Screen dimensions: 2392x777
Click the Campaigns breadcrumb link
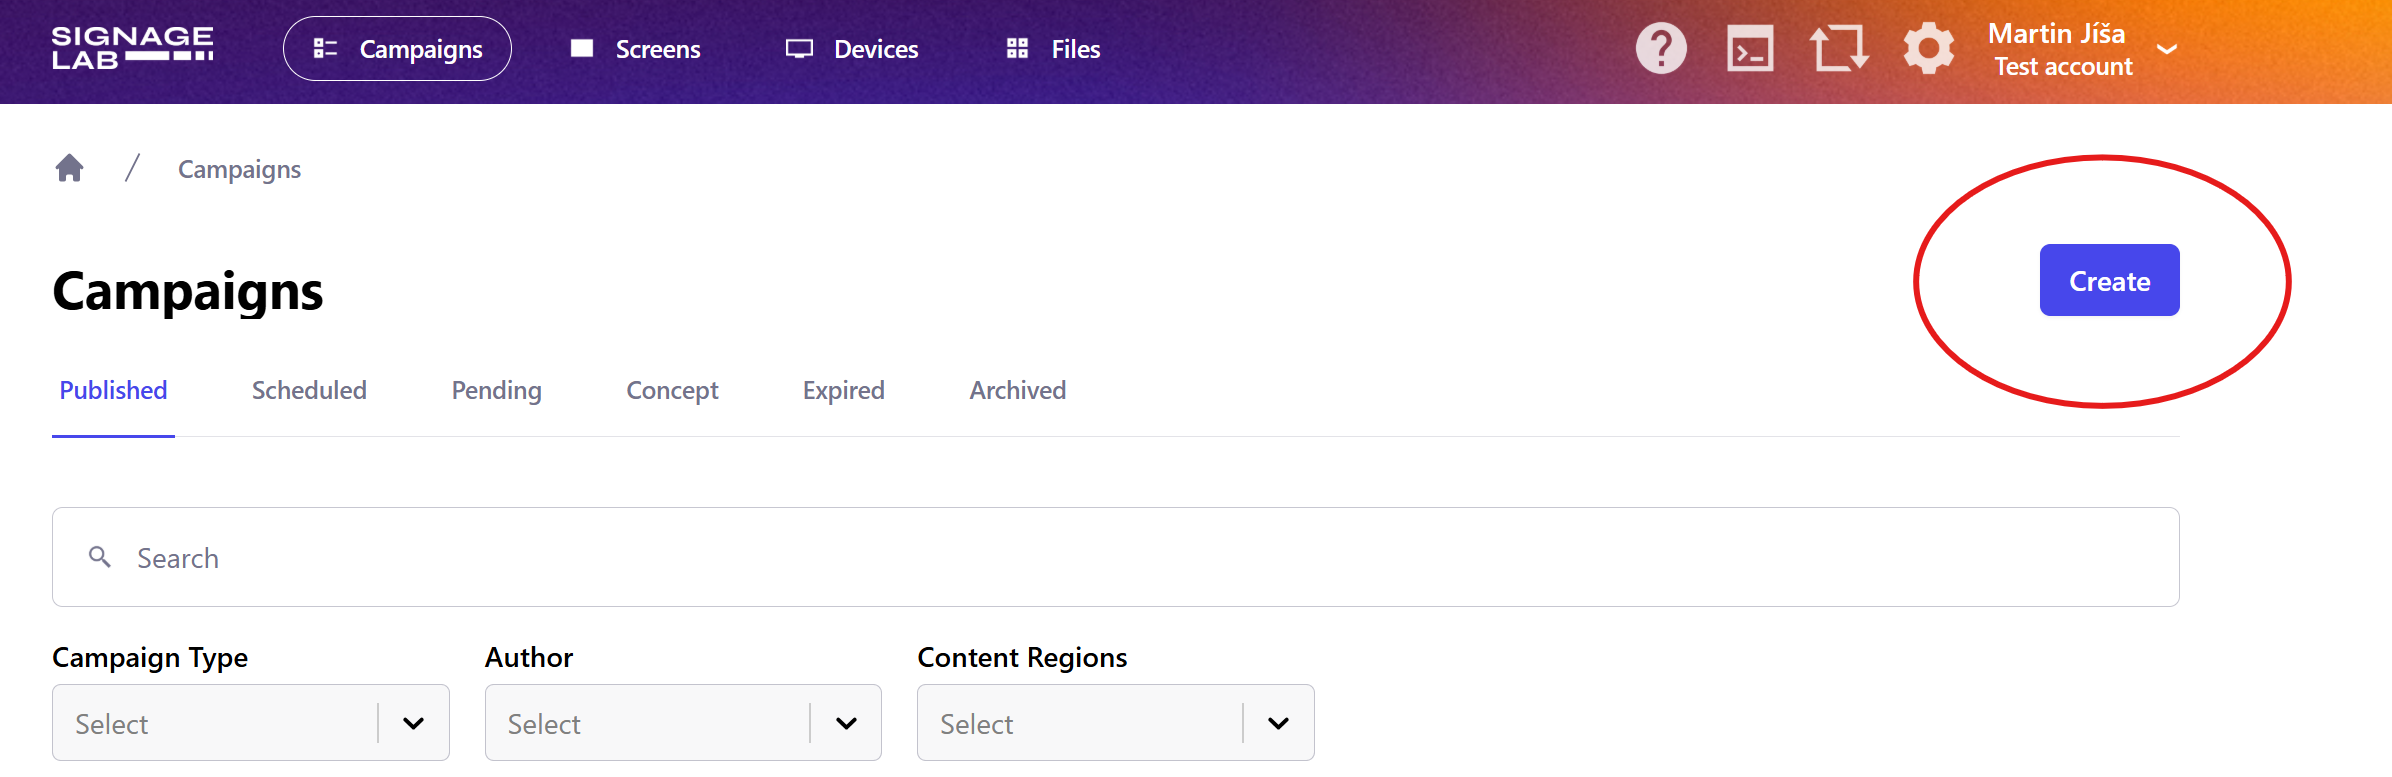(239, 169)
